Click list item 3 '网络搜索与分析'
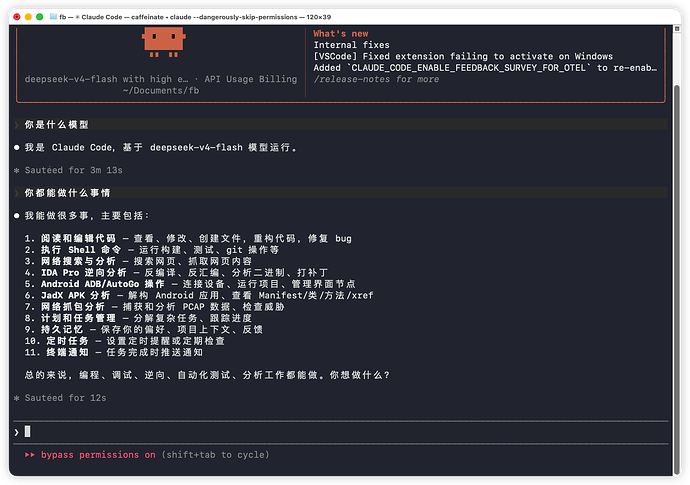Image resolution: width=690 pixels, height=485 pixels. [x=138, y=261]
